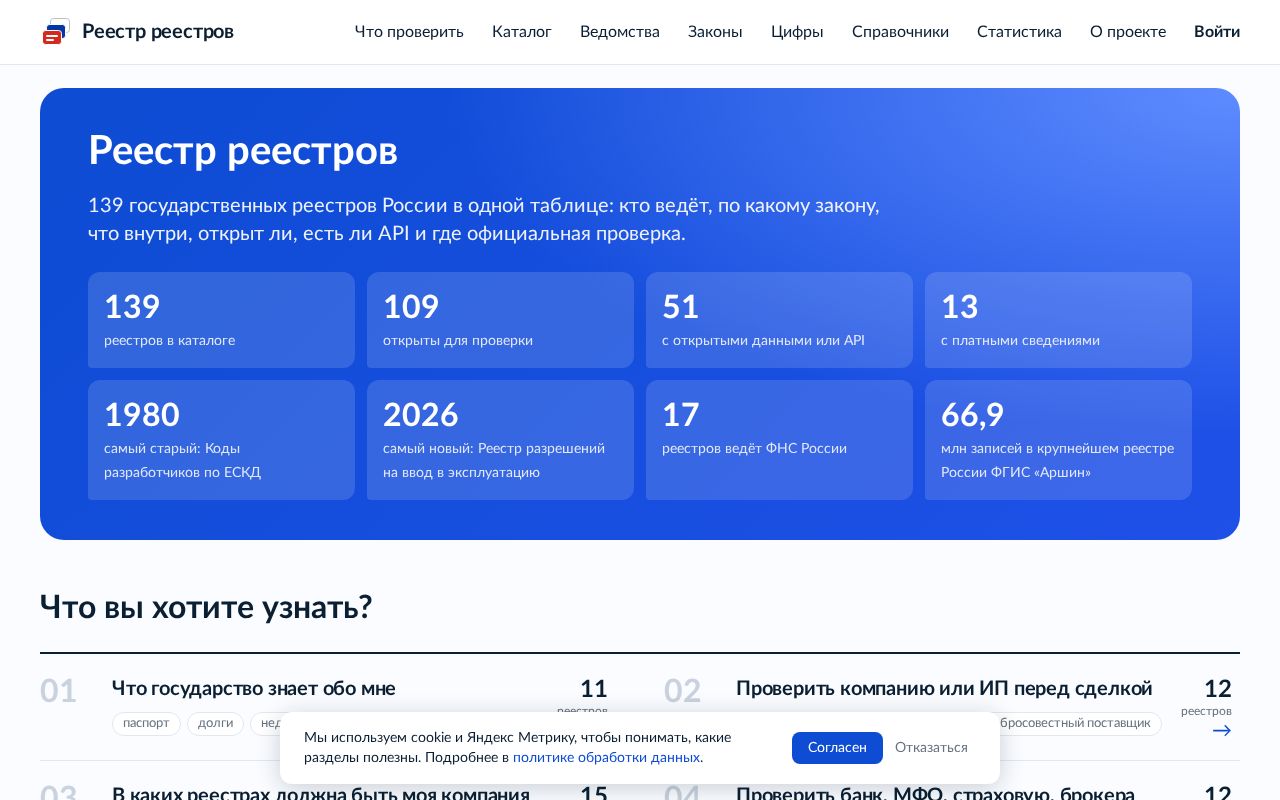Image resolution: width=1280 pixels, height=800 pixels.
Task: Click the row number '02'
Action: 682,691
